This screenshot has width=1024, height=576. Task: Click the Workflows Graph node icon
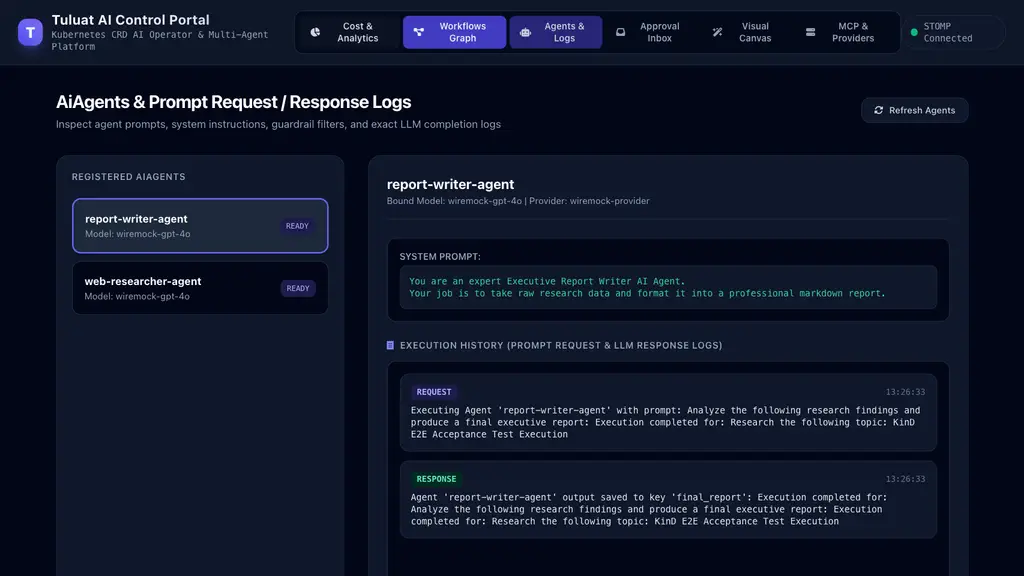click(x=419, y=32)
